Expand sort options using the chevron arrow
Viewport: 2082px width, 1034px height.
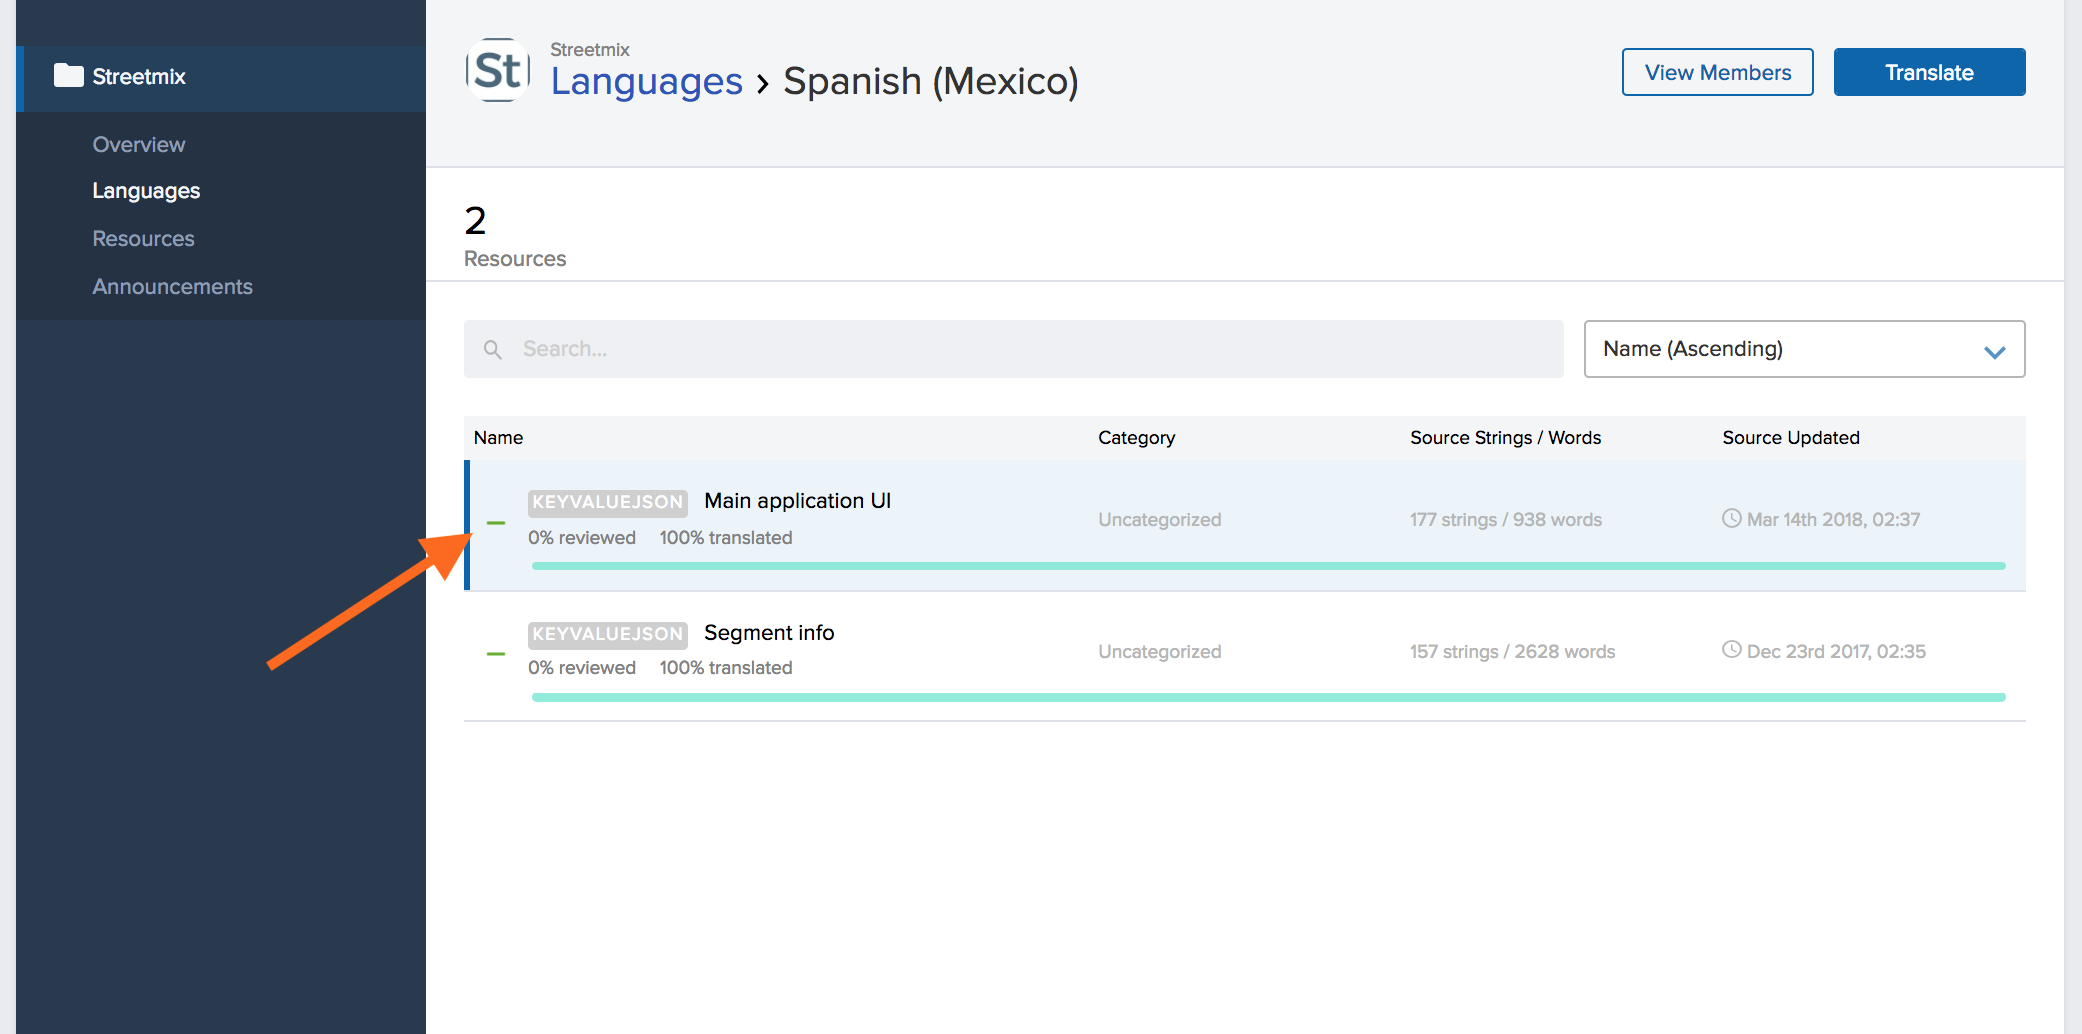[x=1995, y=352]
